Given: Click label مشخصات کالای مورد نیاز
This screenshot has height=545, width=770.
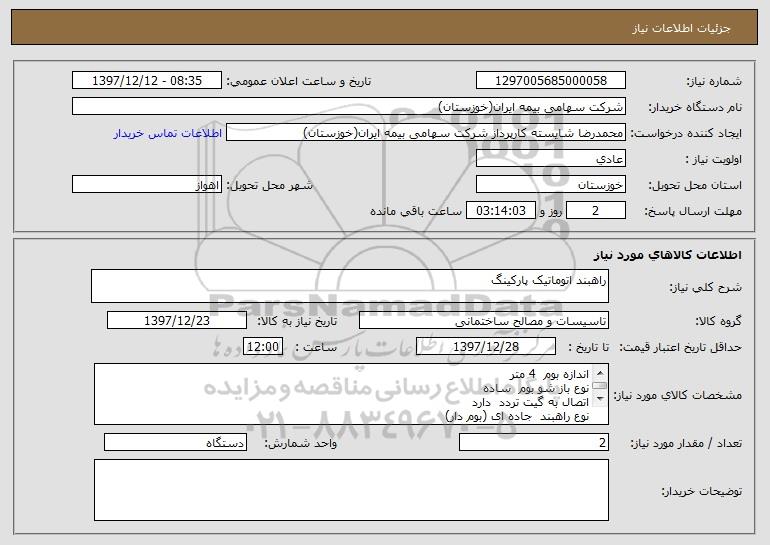Looking at the screenshot, I should pos(679,395).
